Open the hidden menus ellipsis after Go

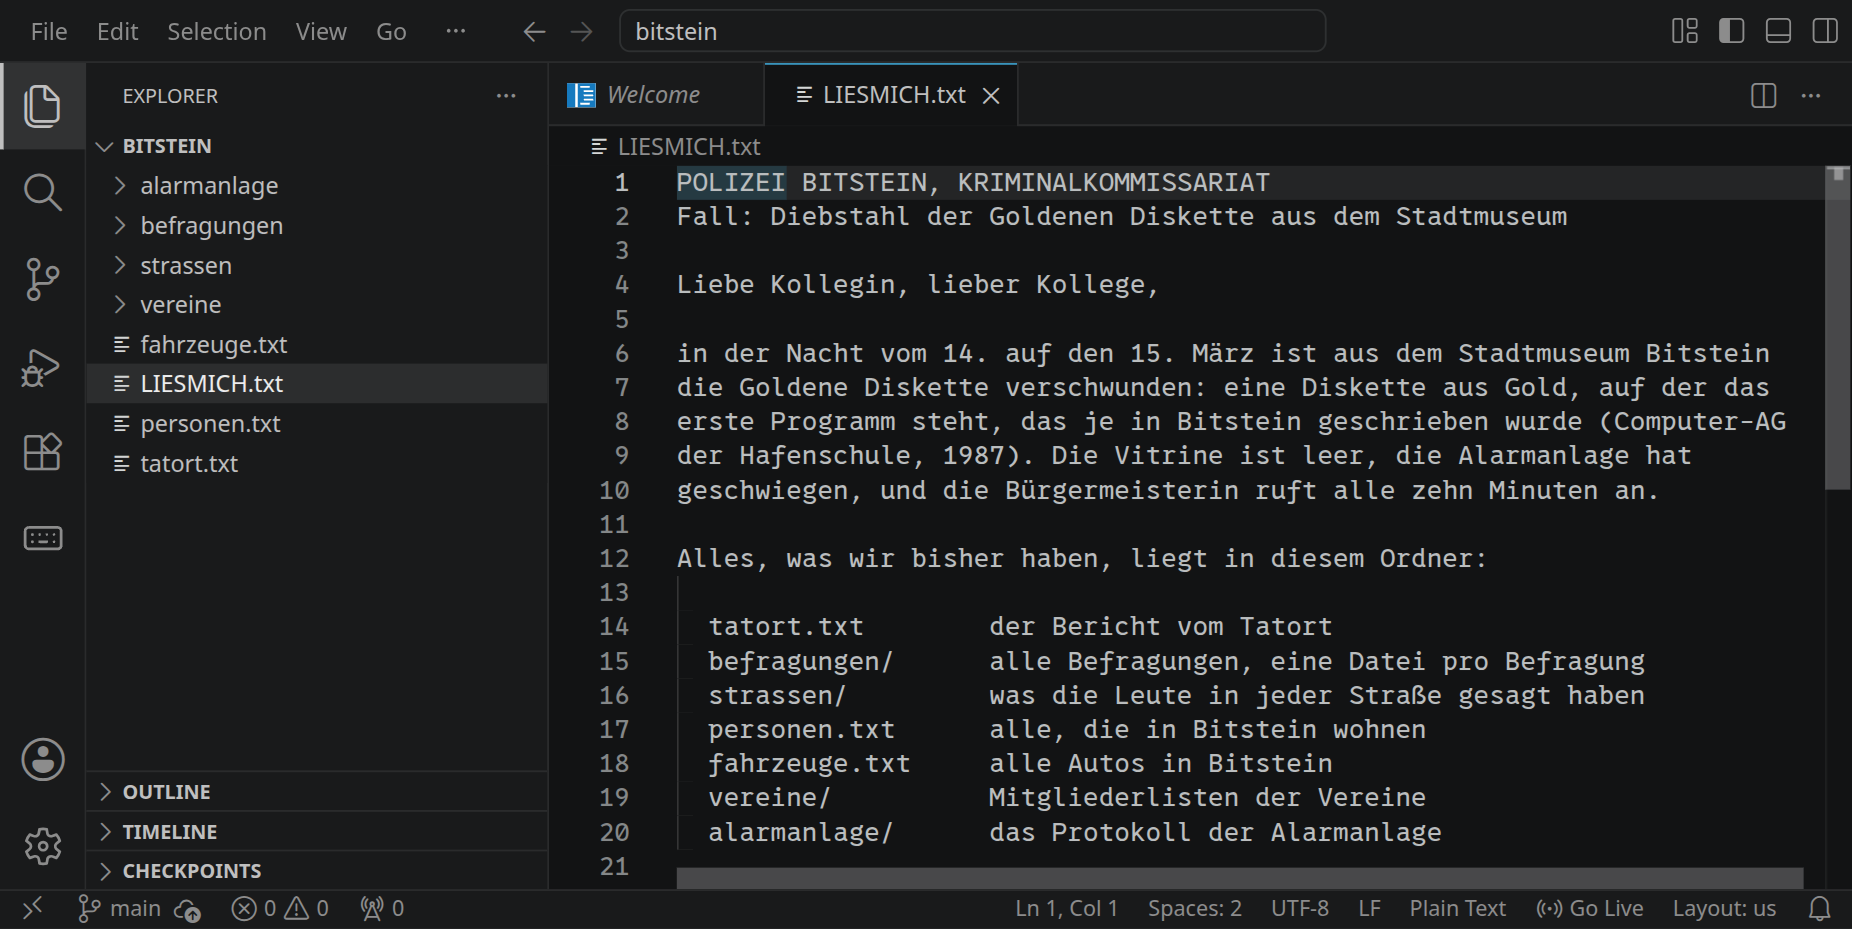click(456, 31)
